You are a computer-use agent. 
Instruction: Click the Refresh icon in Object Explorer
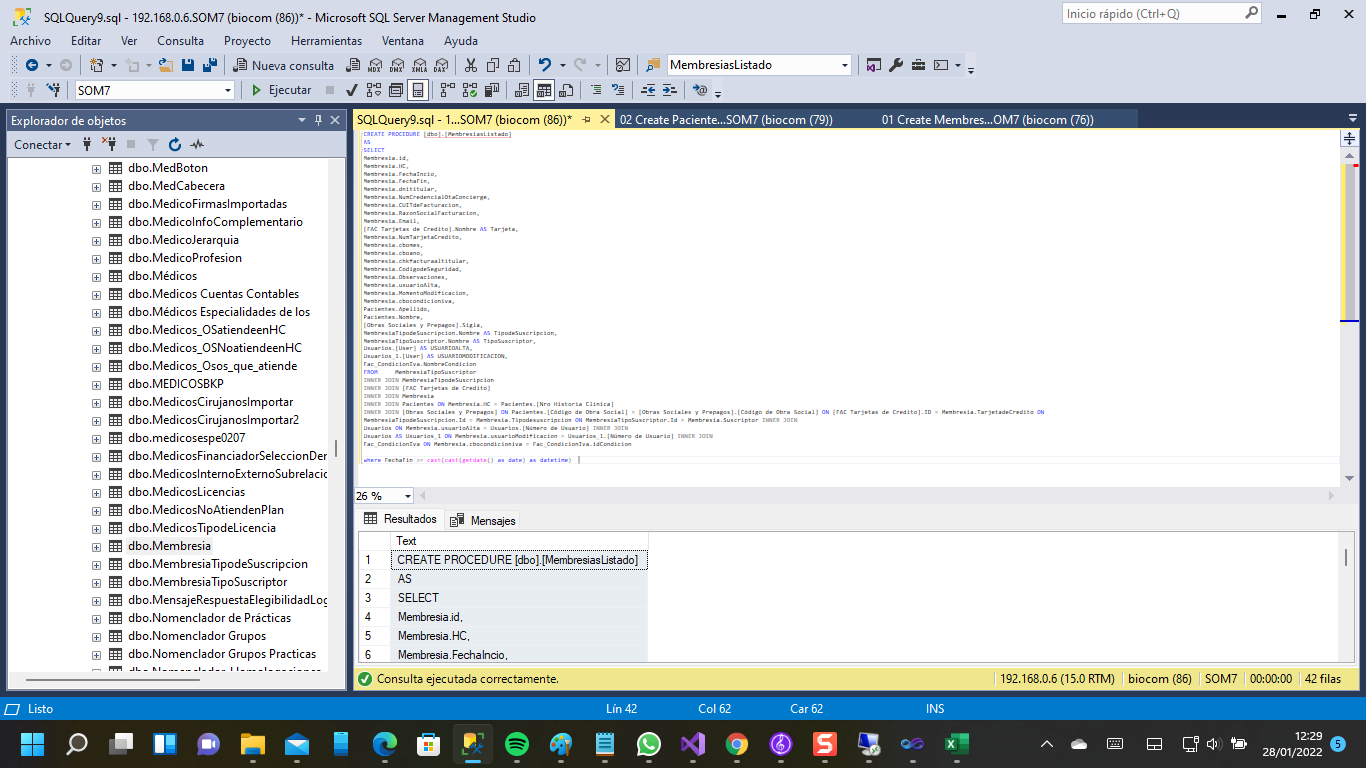pos(175,145)
